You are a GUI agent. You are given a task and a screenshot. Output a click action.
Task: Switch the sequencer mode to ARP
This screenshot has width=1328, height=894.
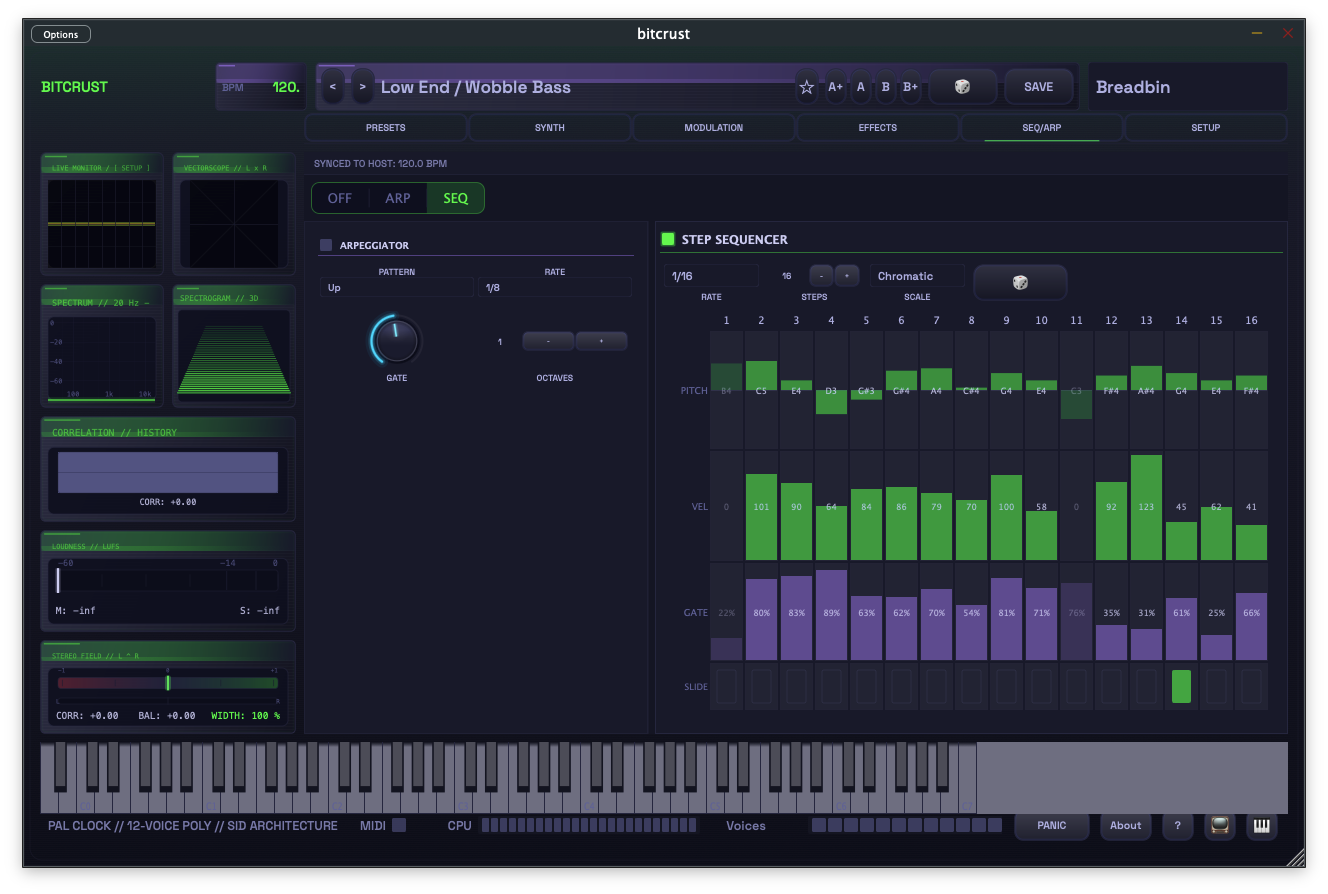pos(397,198)
